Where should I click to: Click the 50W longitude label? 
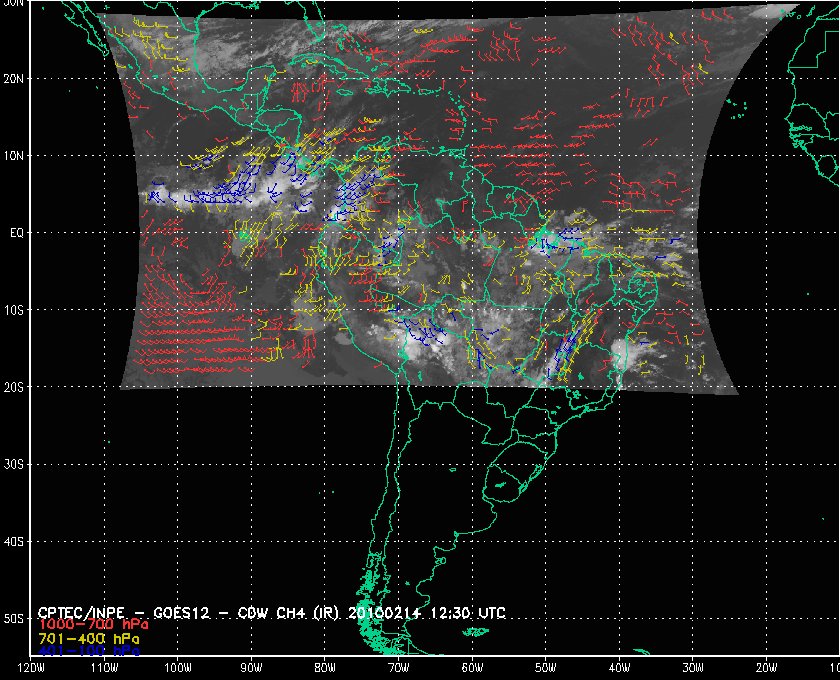coord(545,667)
